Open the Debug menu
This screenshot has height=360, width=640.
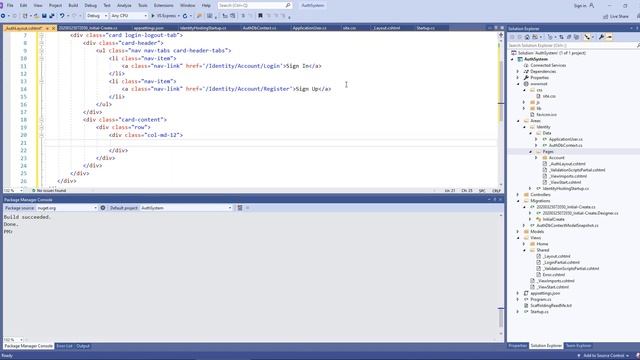point(91,6)
